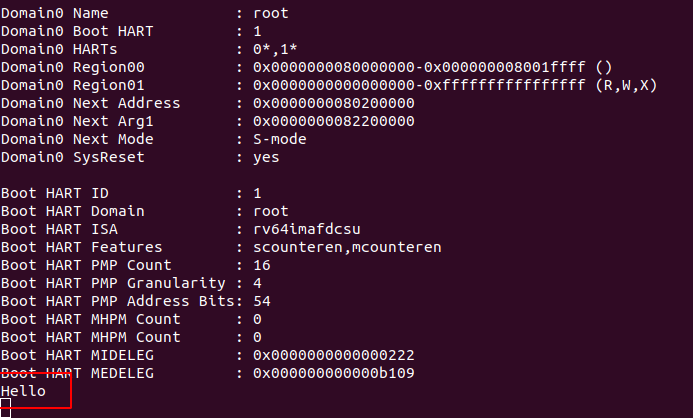This screenshot has height=418, width=693.
Task: Click the MIDELEG value 0x0000000000000222
Action: tap(334, 355)
